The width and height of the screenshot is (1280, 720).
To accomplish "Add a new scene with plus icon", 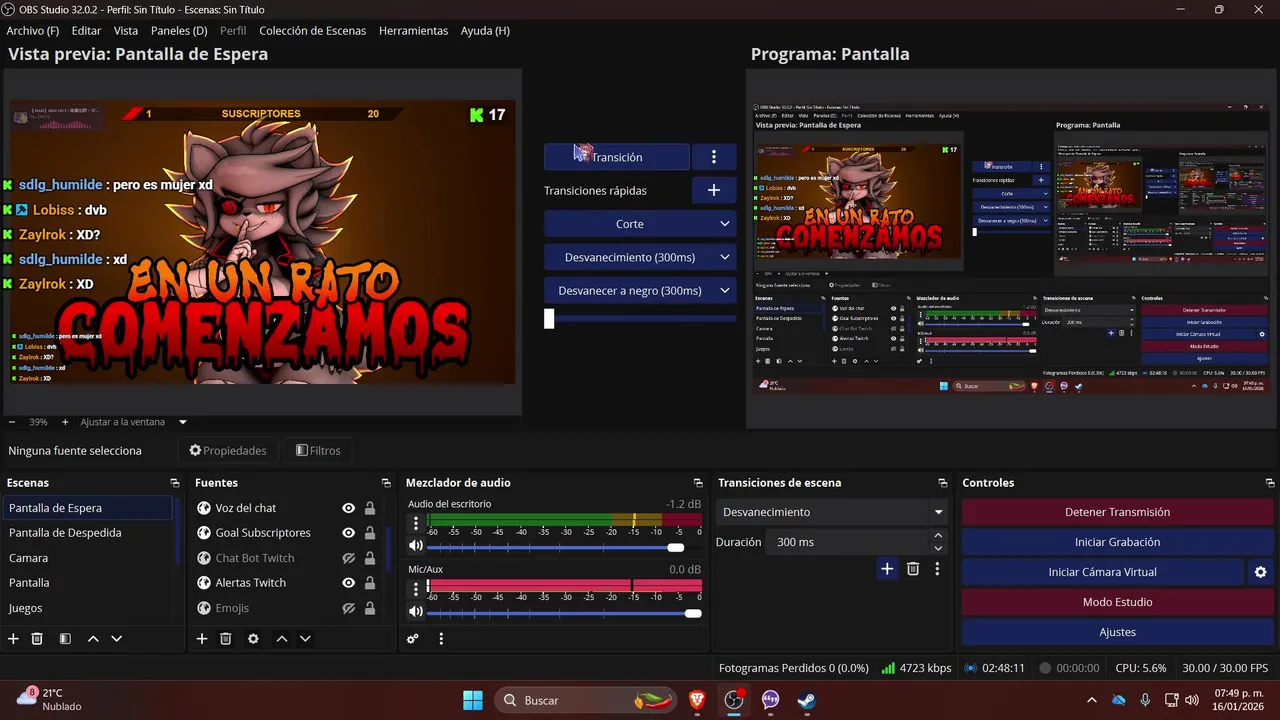I will [13, 638].
